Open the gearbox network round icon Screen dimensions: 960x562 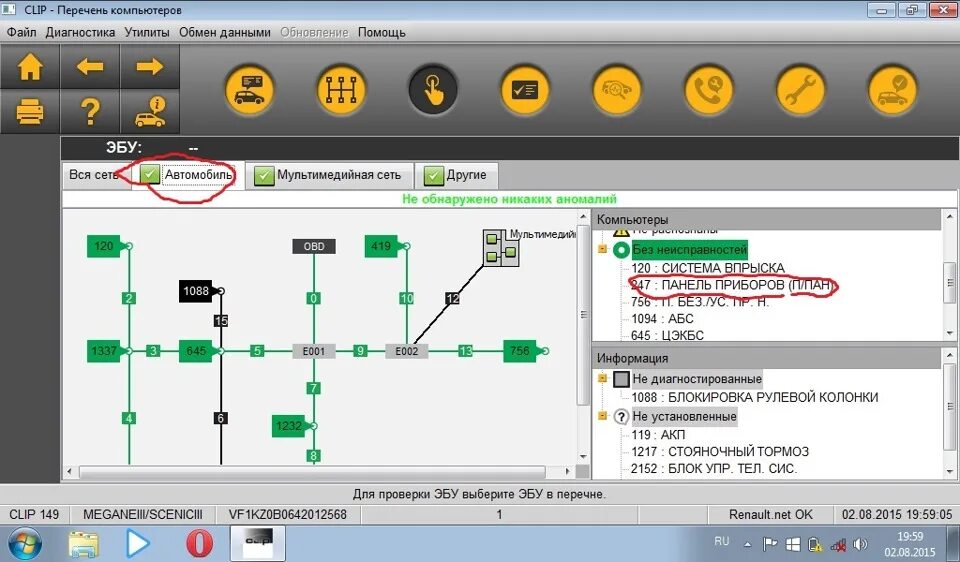341,90
